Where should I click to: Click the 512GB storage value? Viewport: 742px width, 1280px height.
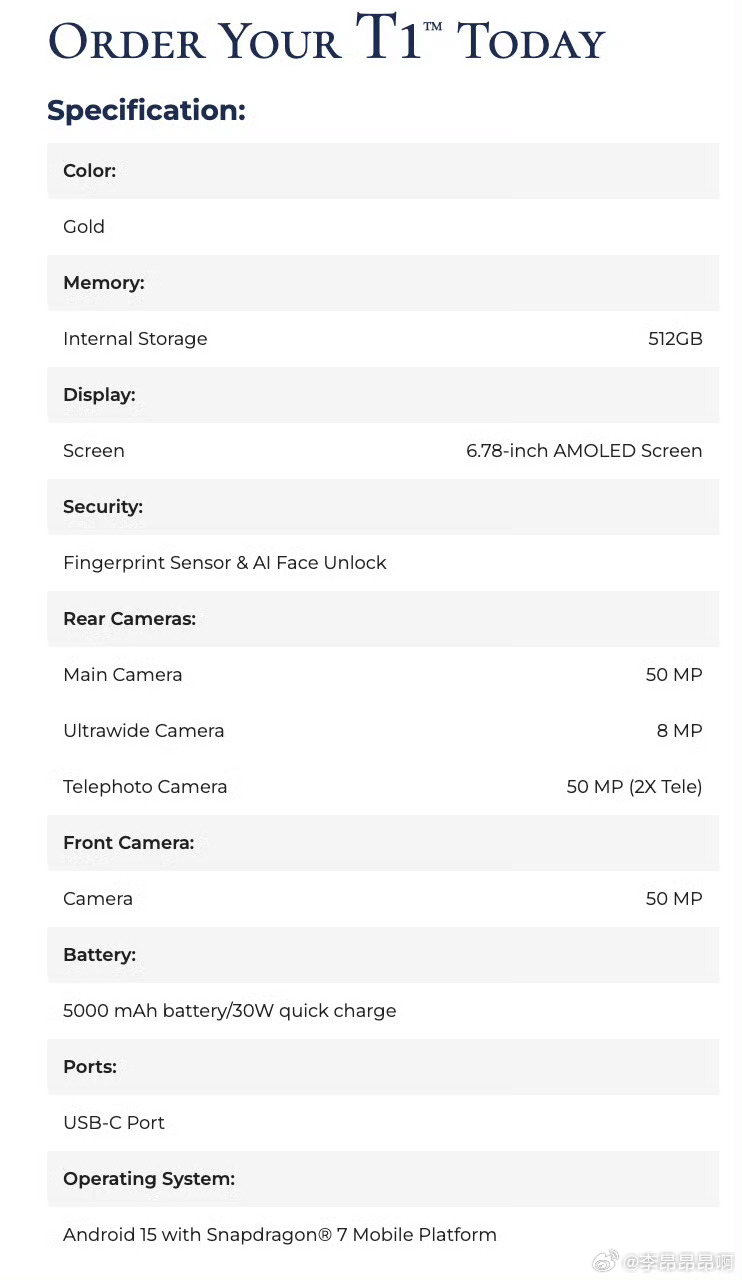pos(675,339)
